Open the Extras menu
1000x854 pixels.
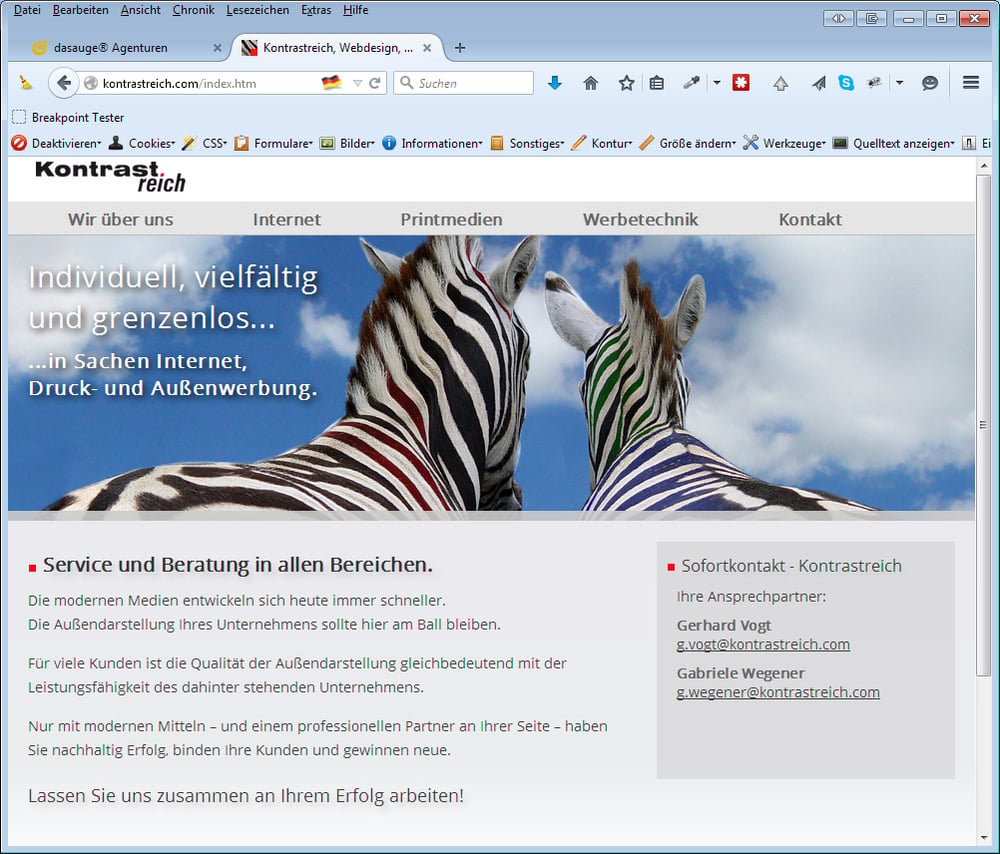click(x=316, y=10)
